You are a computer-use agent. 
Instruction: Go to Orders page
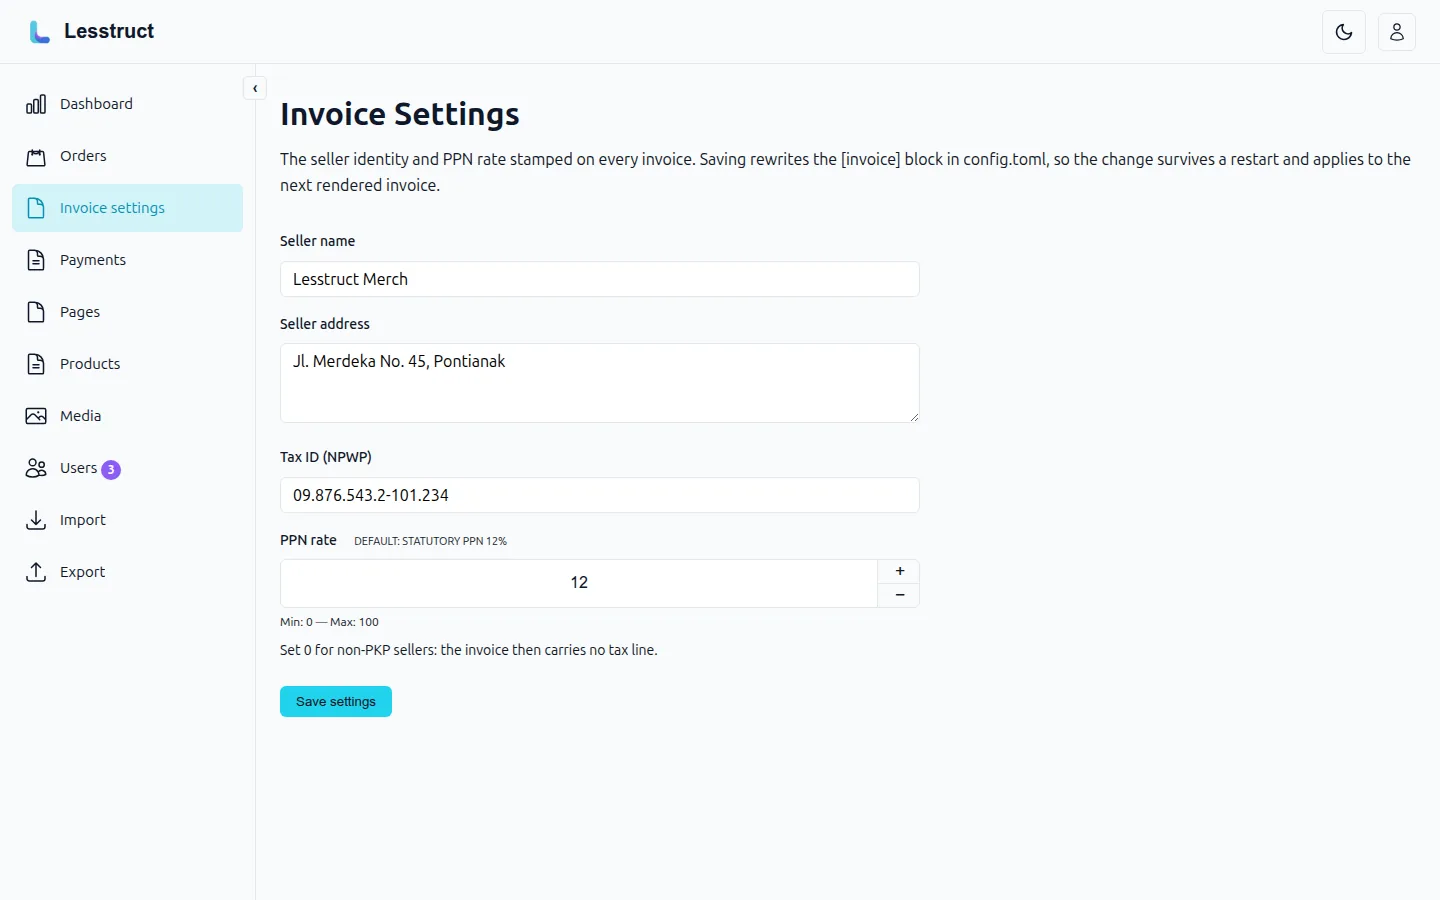tap(128, 156)
